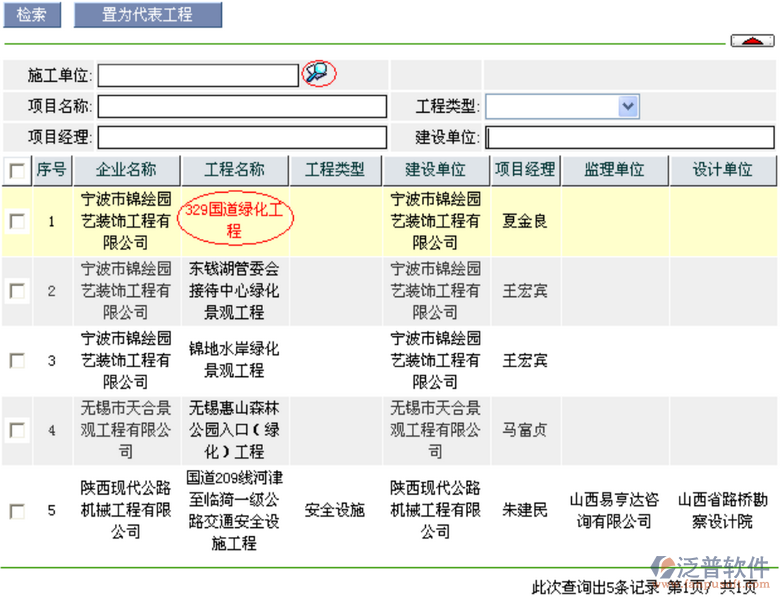The image size is (780, 600).
Task: Collapse the search panel with the red arrow
Action: pyautogui.click(x=752, y=40)
